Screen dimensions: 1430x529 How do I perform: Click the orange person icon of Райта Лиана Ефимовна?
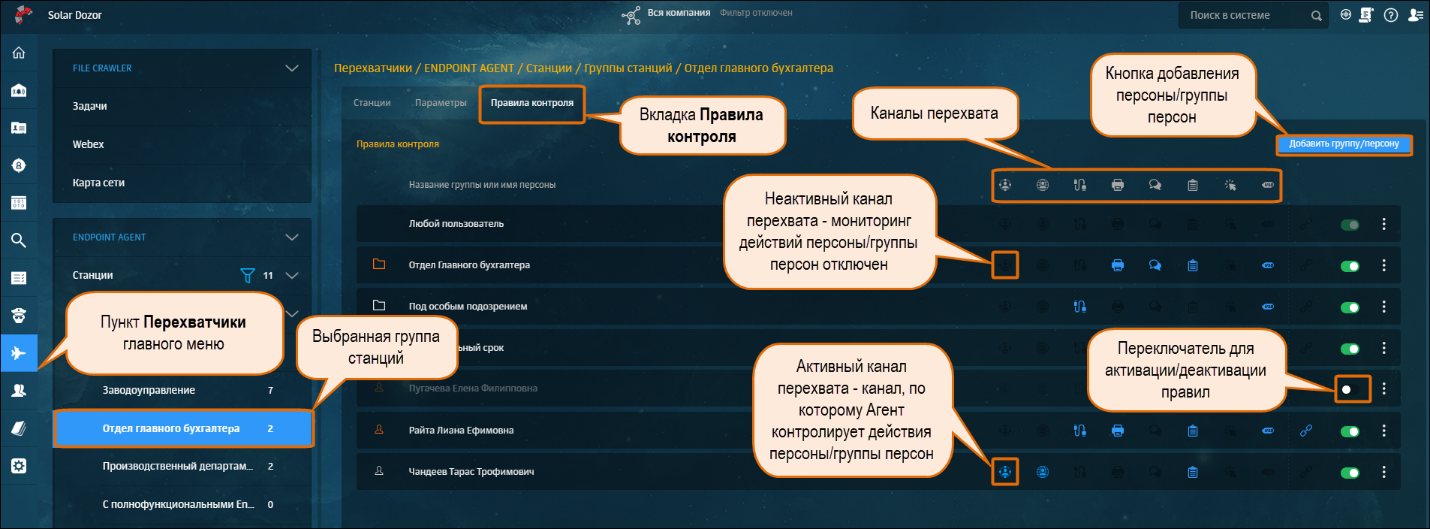(379, 430)
